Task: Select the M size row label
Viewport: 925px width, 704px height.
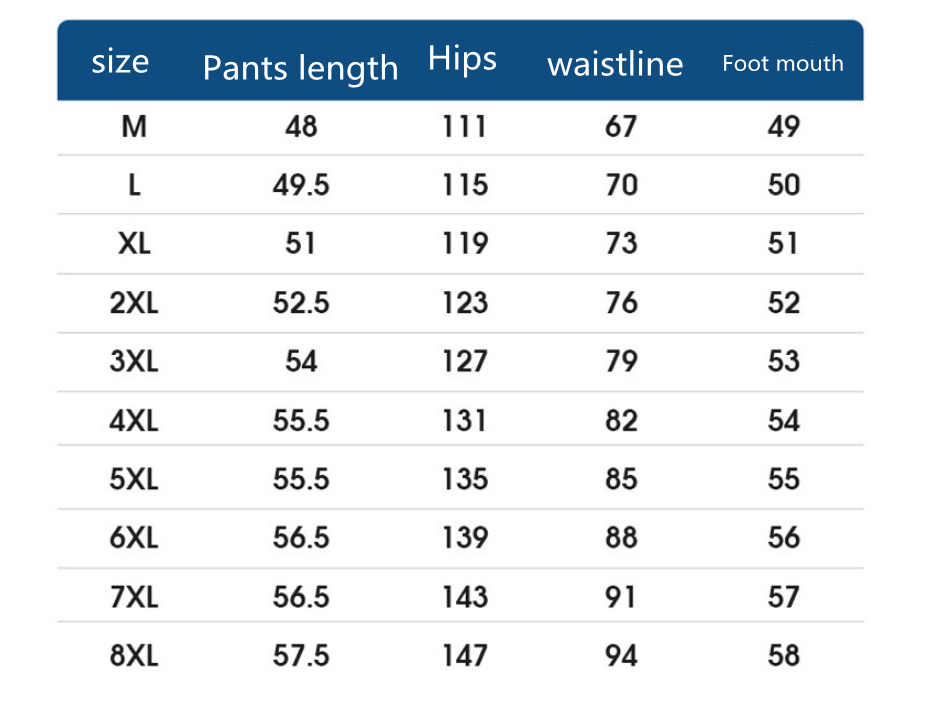Action: [133, 127]
